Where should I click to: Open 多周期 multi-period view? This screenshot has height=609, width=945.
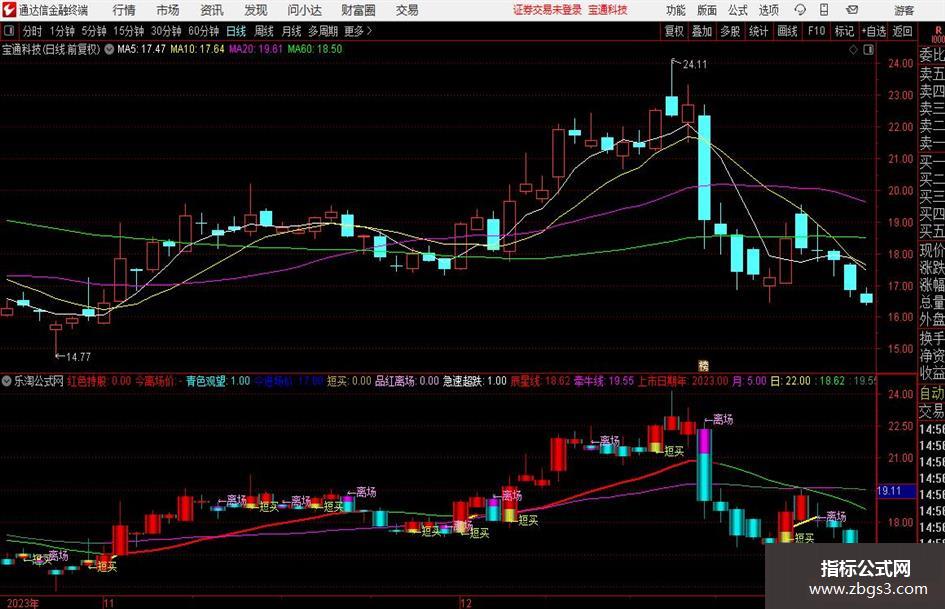click(323, 31)
